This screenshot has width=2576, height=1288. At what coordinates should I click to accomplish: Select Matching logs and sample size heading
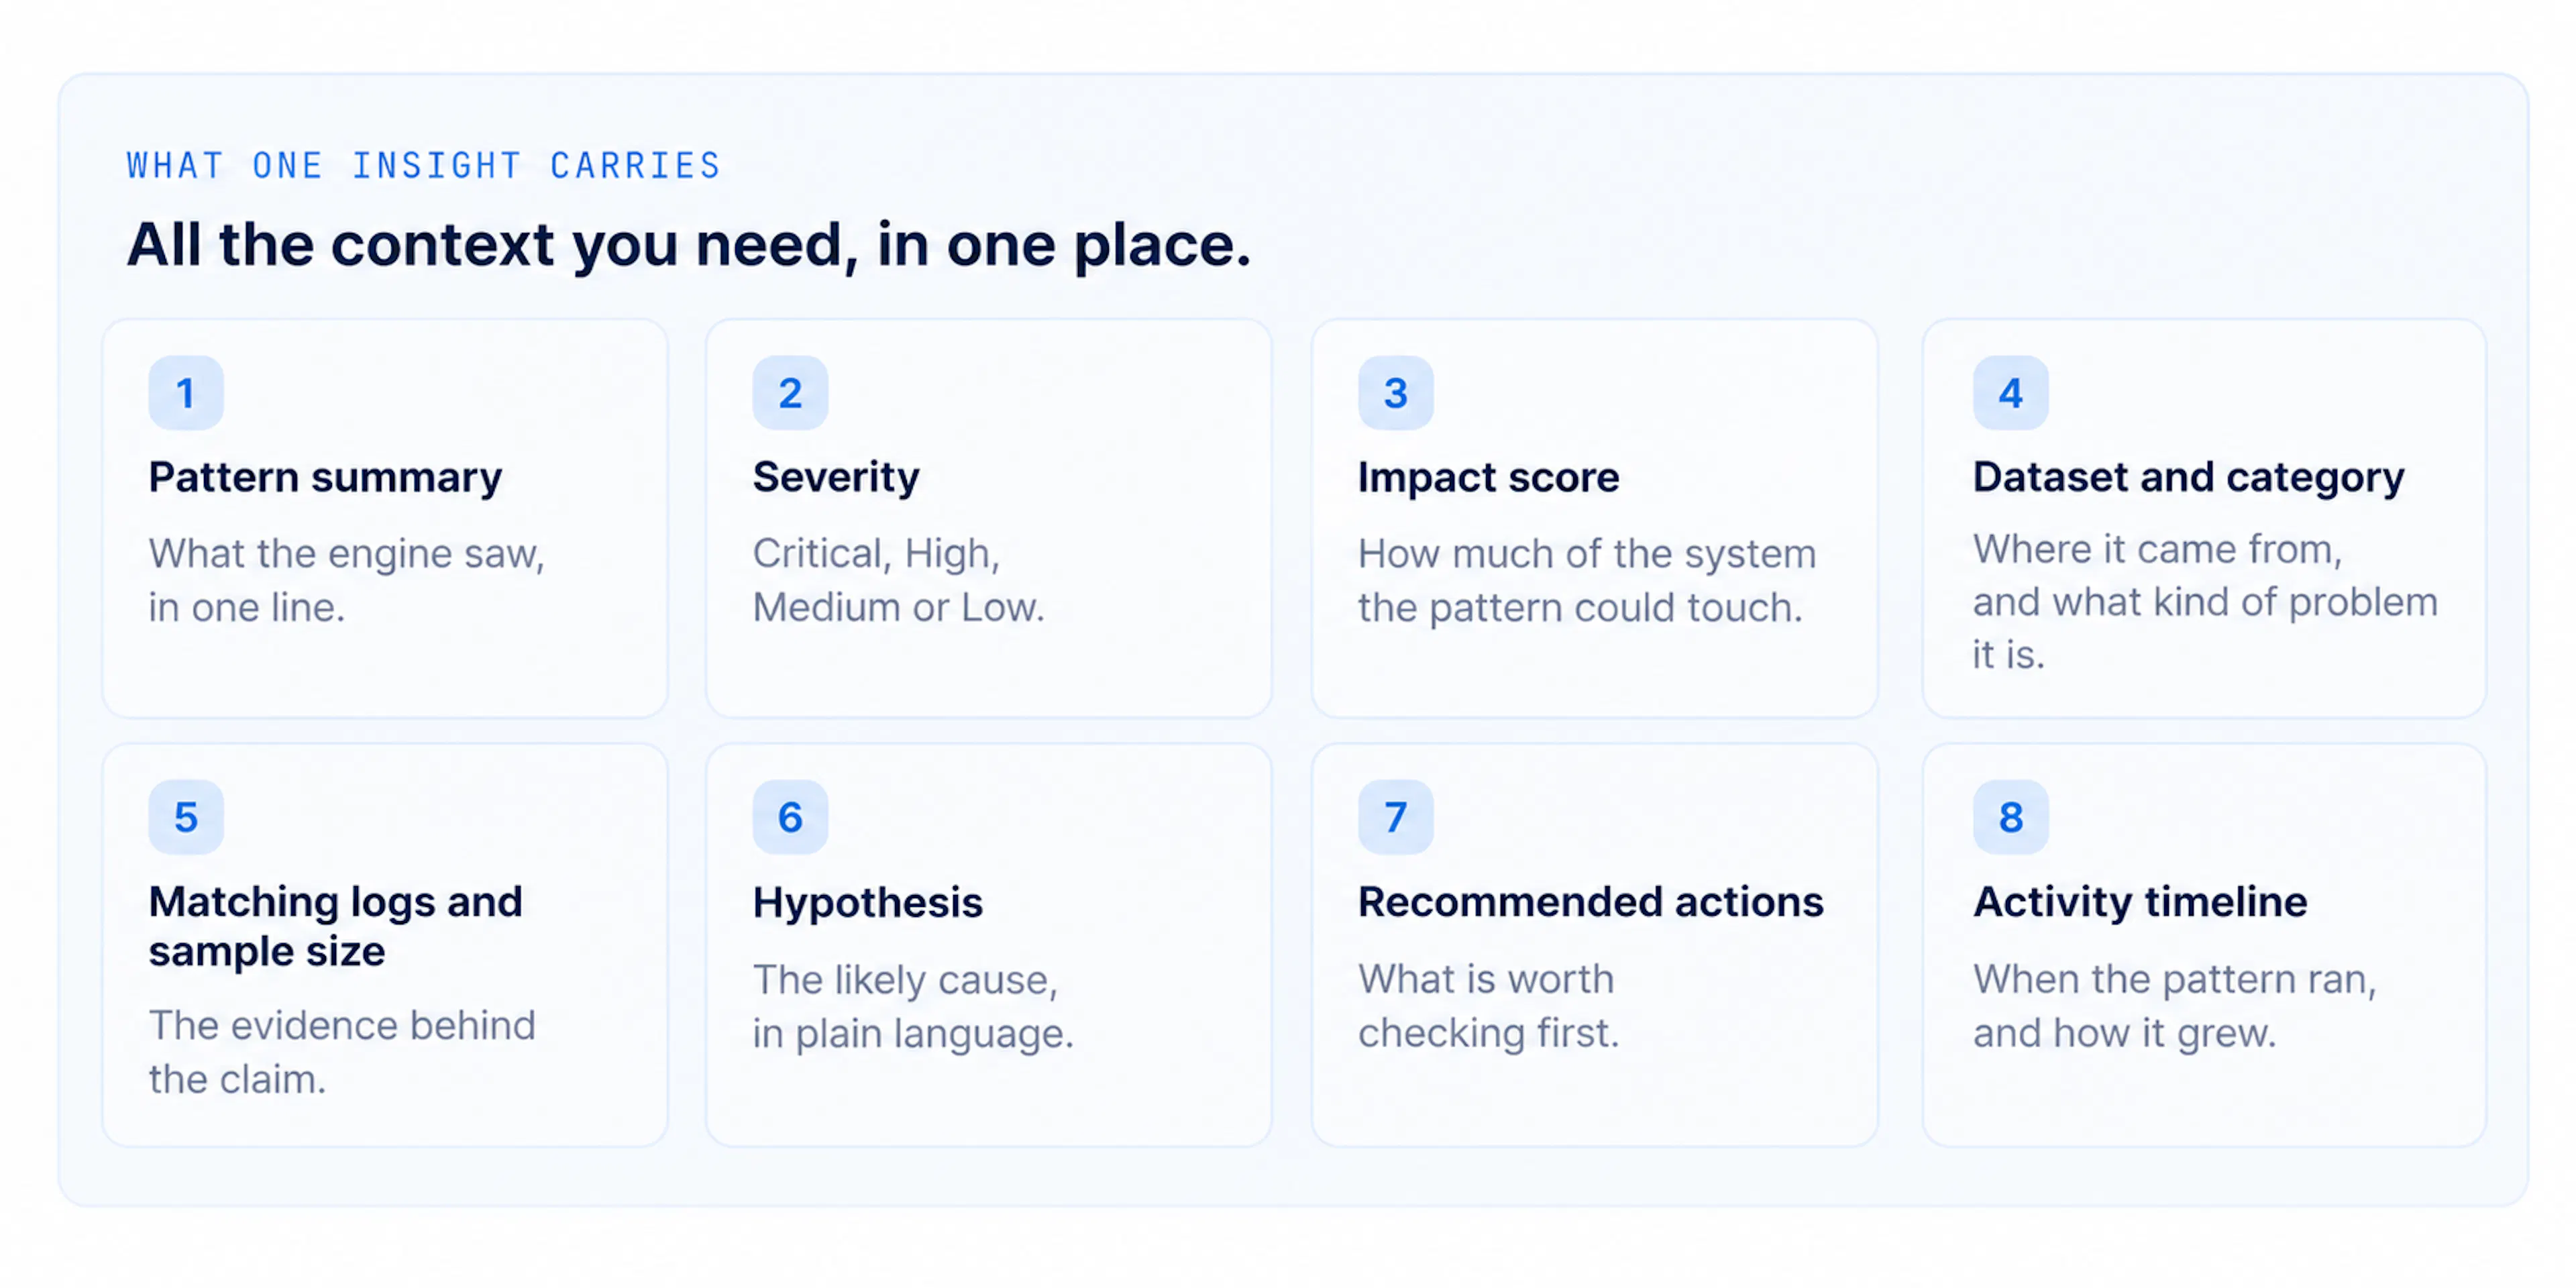point(336,926)
